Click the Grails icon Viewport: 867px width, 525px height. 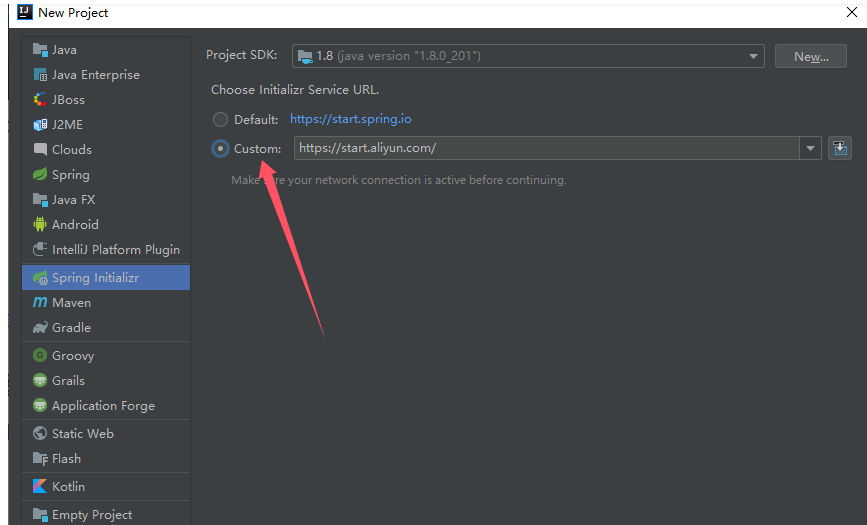(x=40, y=381)
